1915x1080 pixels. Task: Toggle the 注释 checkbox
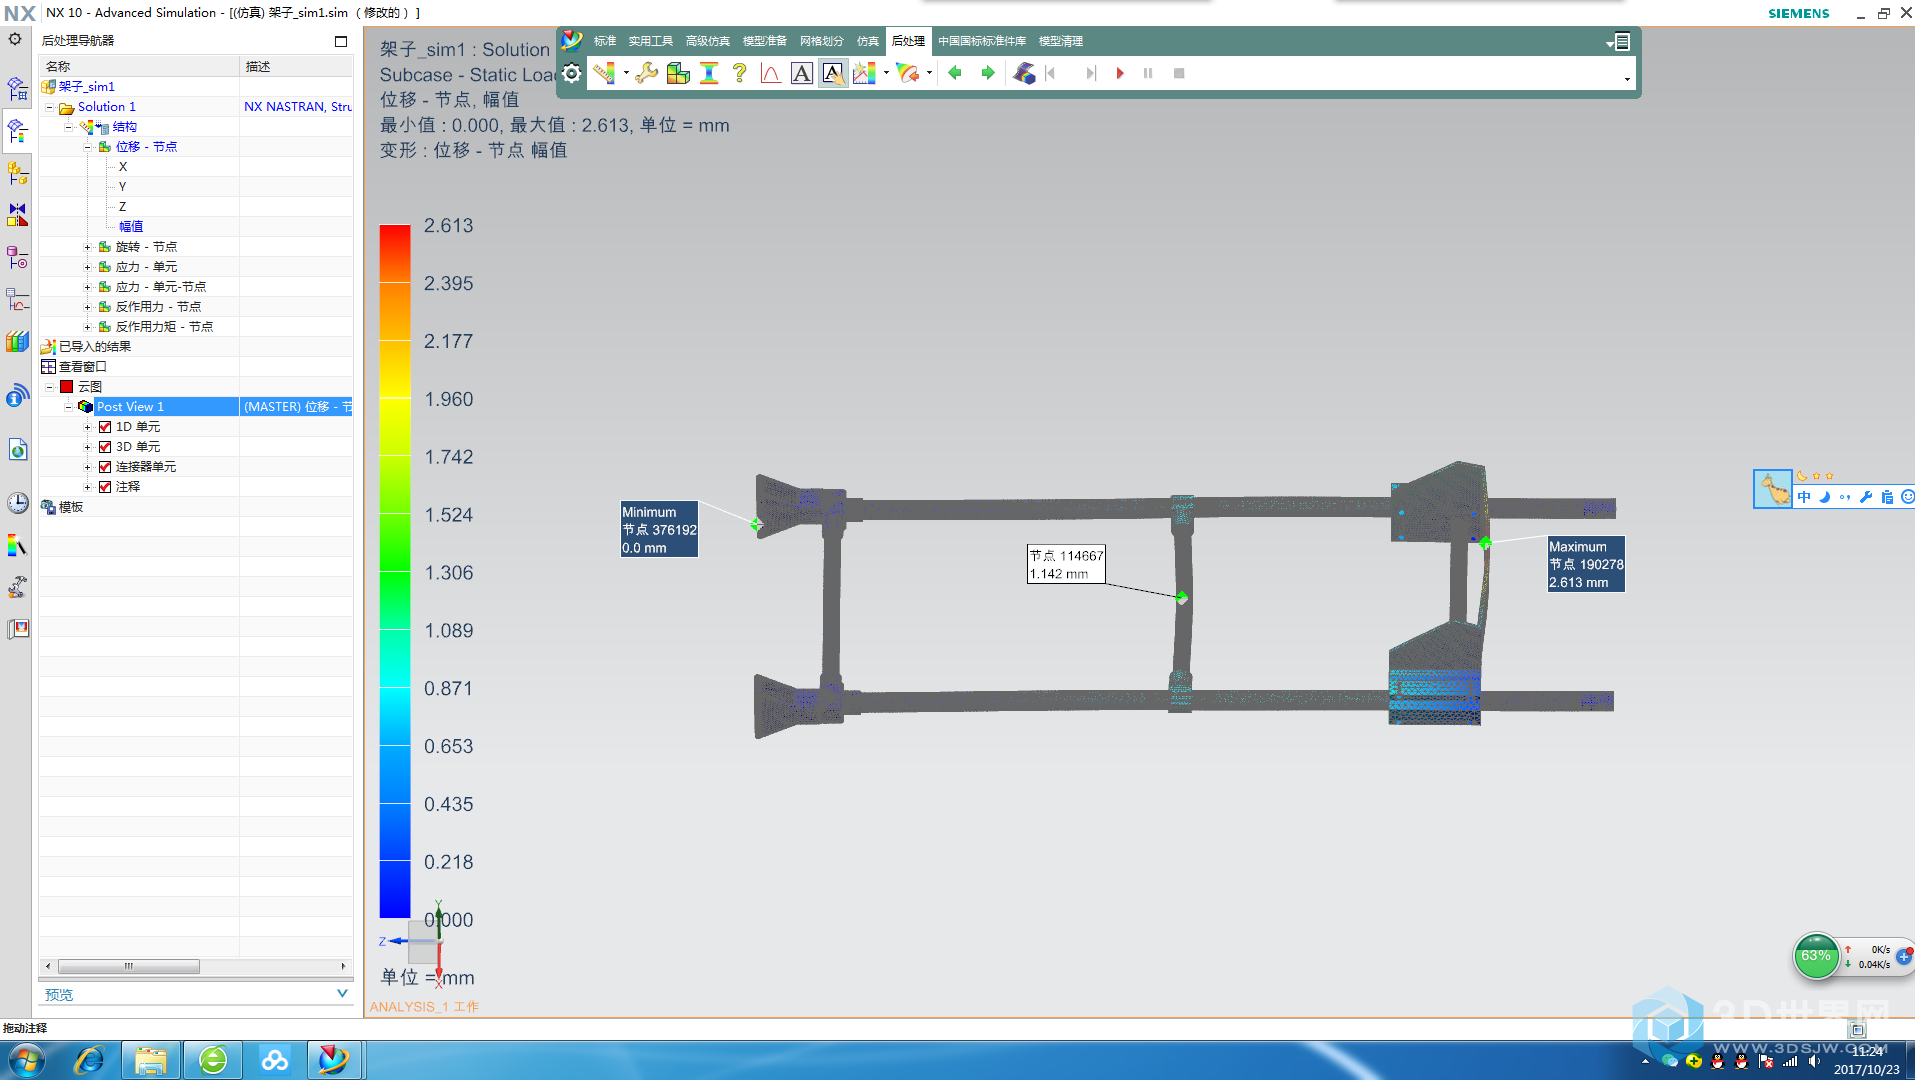105,487
